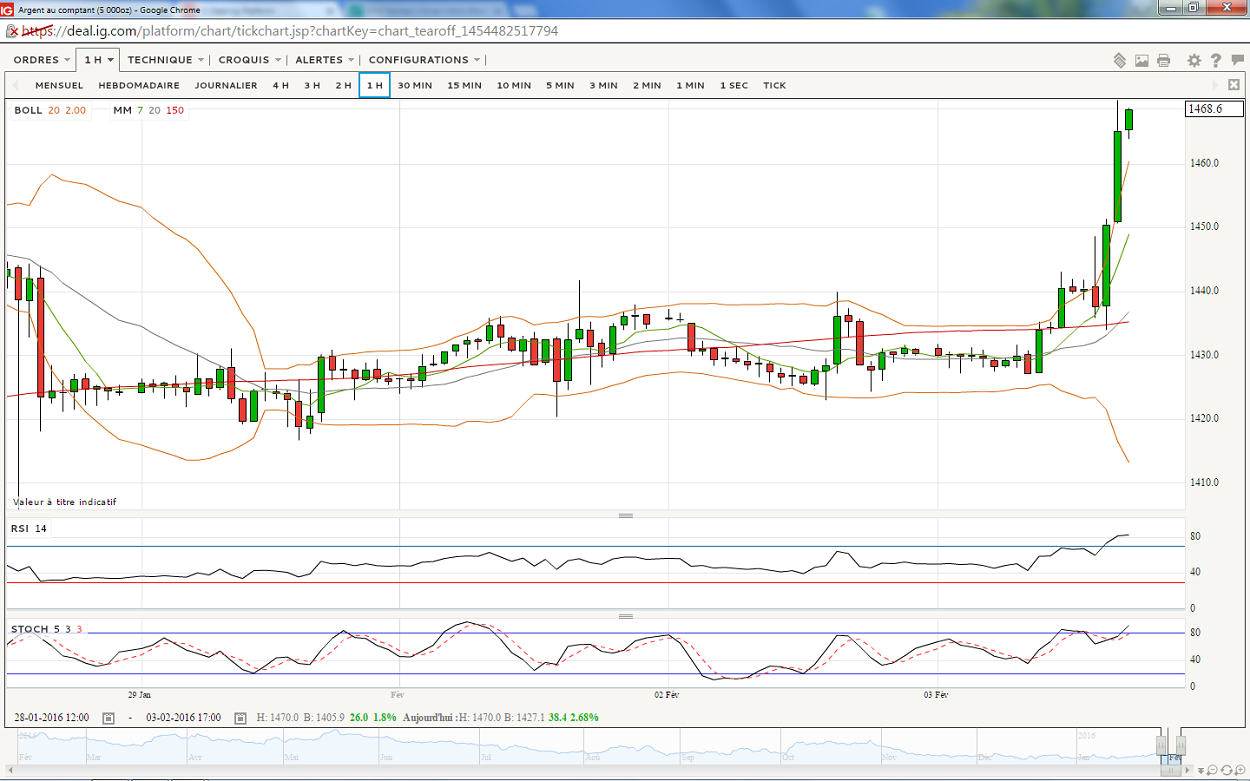This screenshot has width=1250, height=781.
Task: Open the CONFIGURATIONS dropdown
Action: click(x=424, y=60)
